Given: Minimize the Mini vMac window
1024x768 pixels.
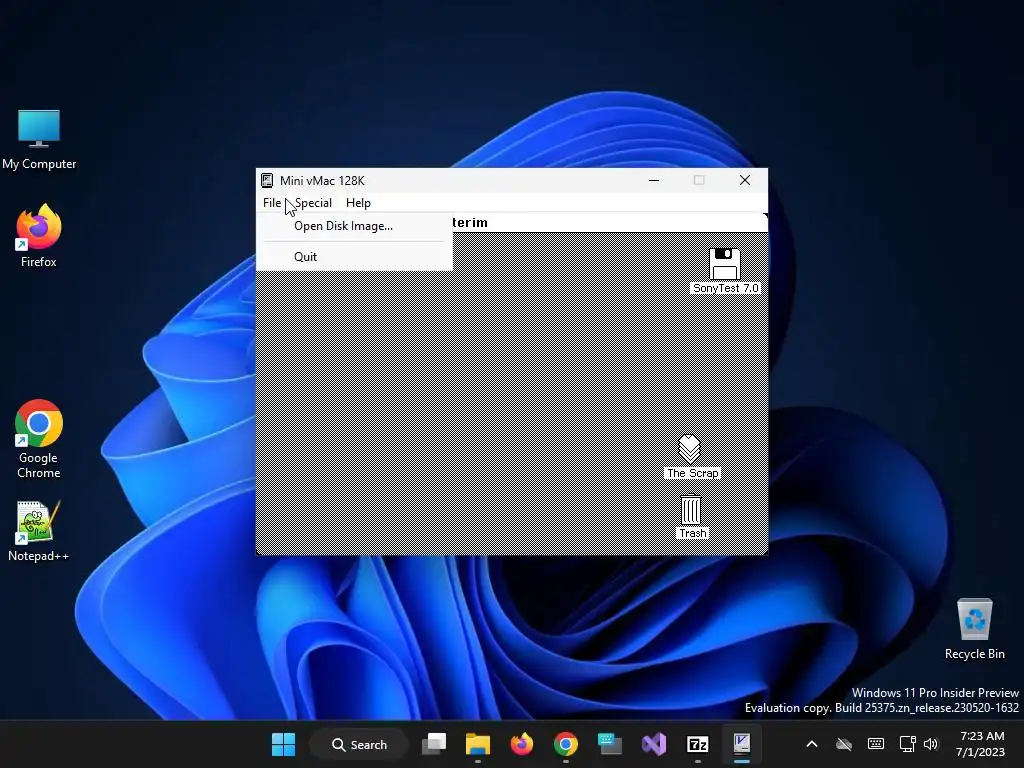Looking at the screenshot, I should pos(654,180).
